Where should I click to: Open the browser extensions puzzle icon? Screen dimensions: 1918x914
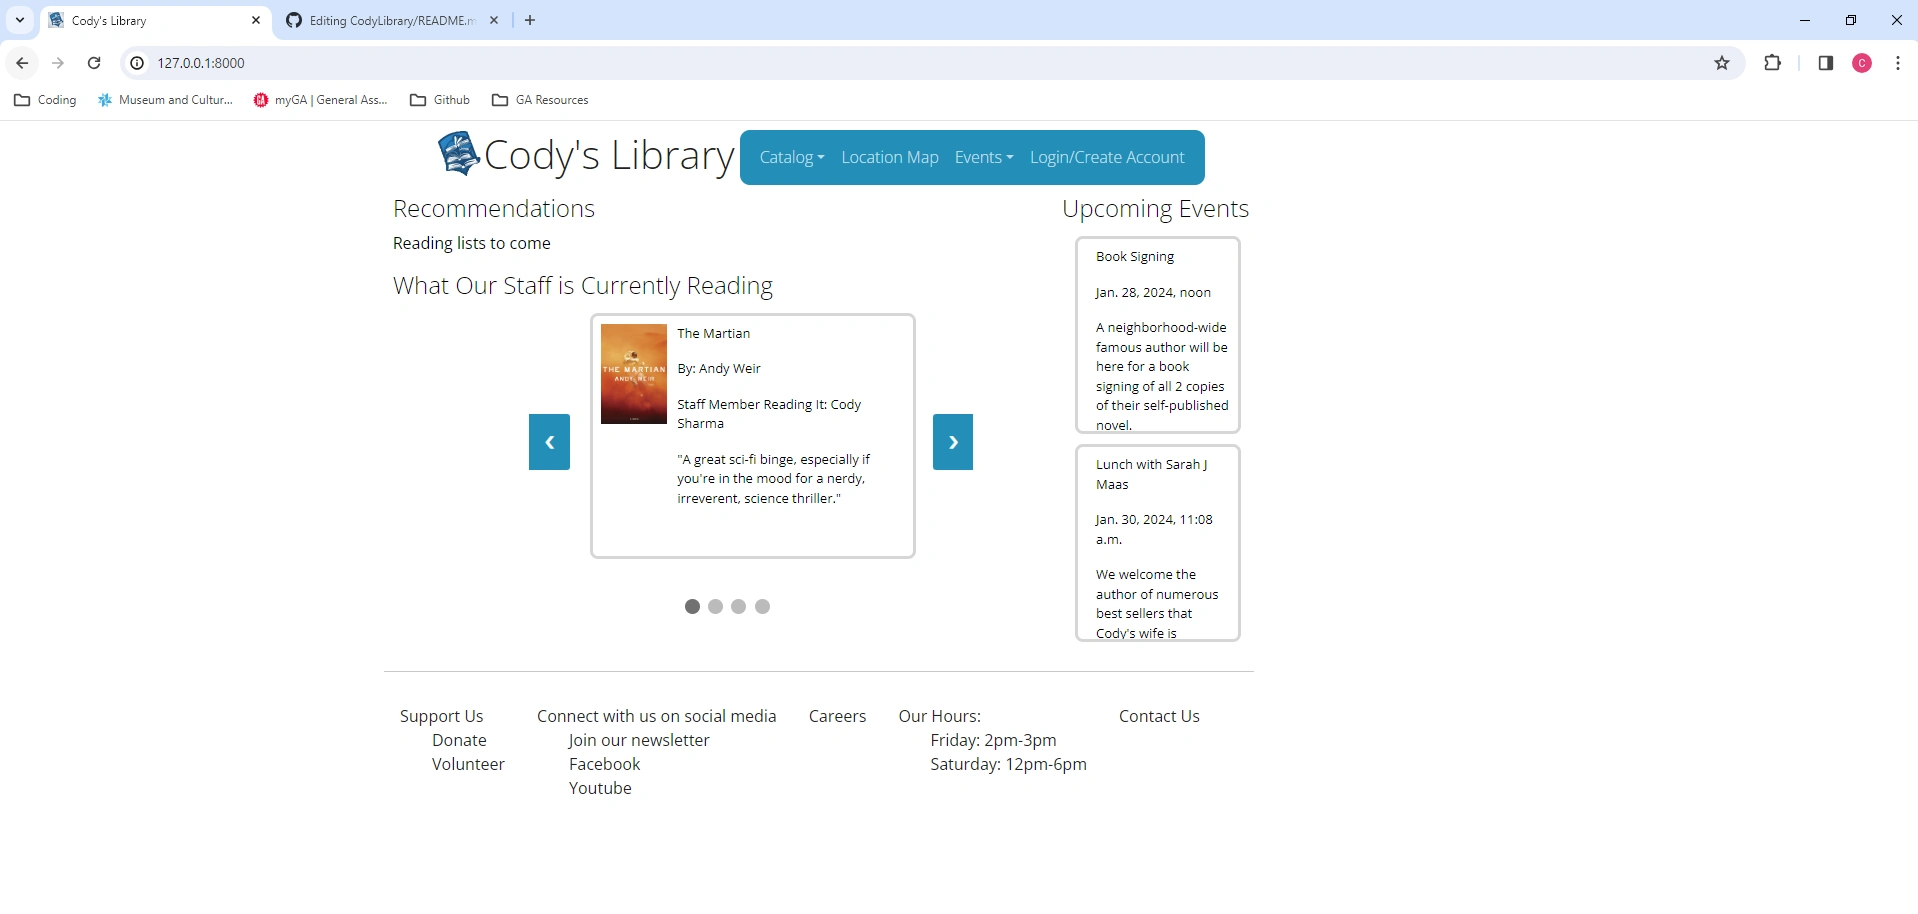1773,63
